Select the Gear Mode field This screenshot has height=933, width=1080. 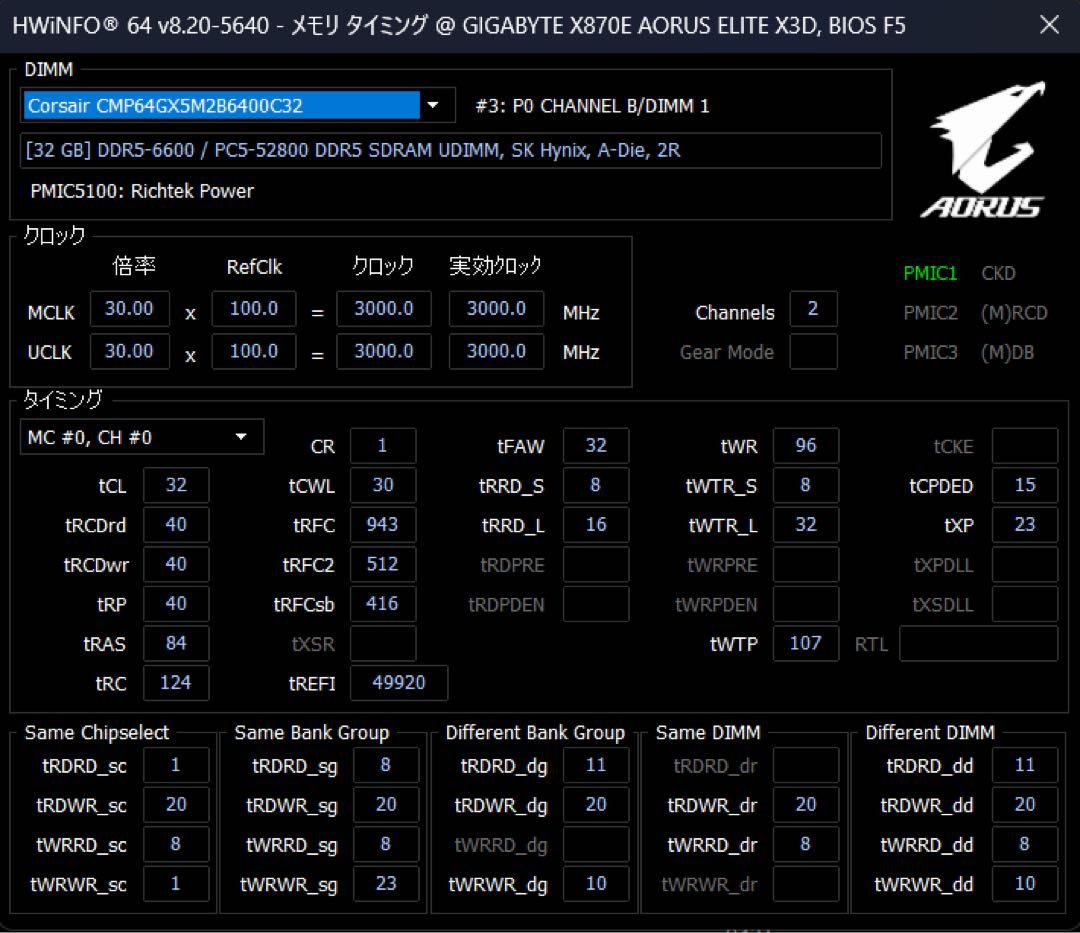pyautogui.click(x=813, y=352)
